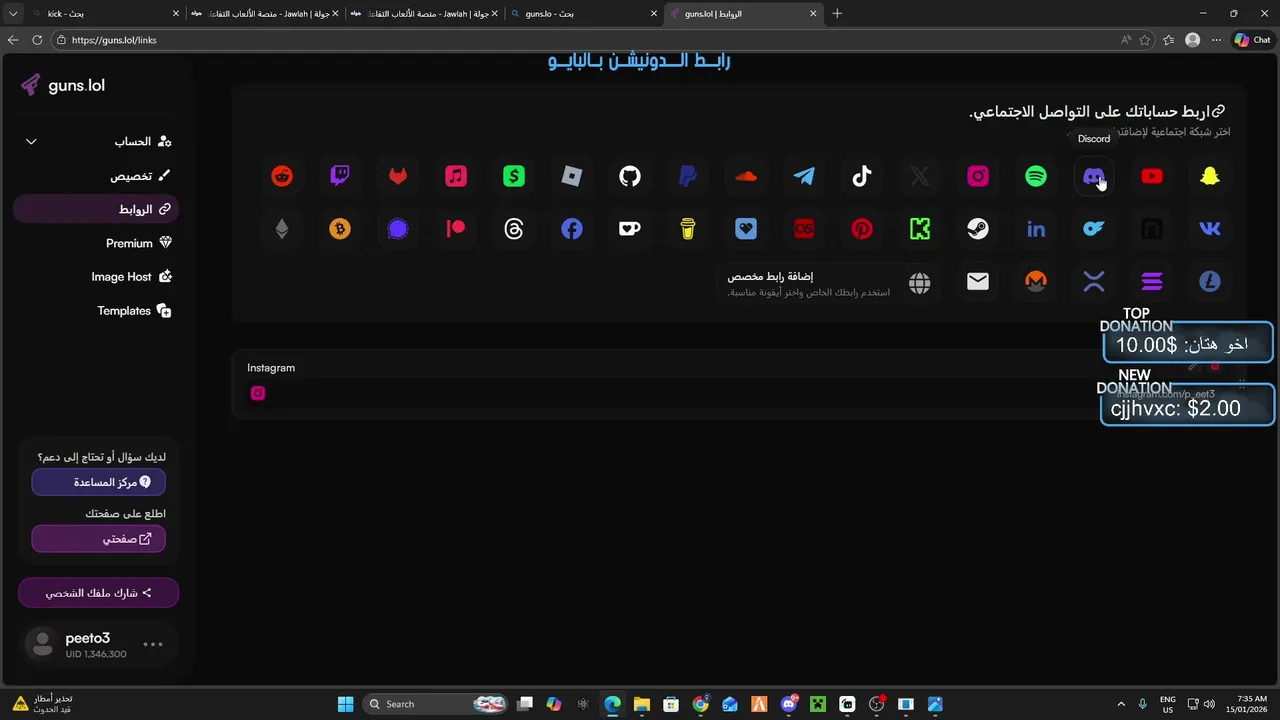Choose the PayPal icon
Viewport: 1280px width, 720px height.
(688, 177)
